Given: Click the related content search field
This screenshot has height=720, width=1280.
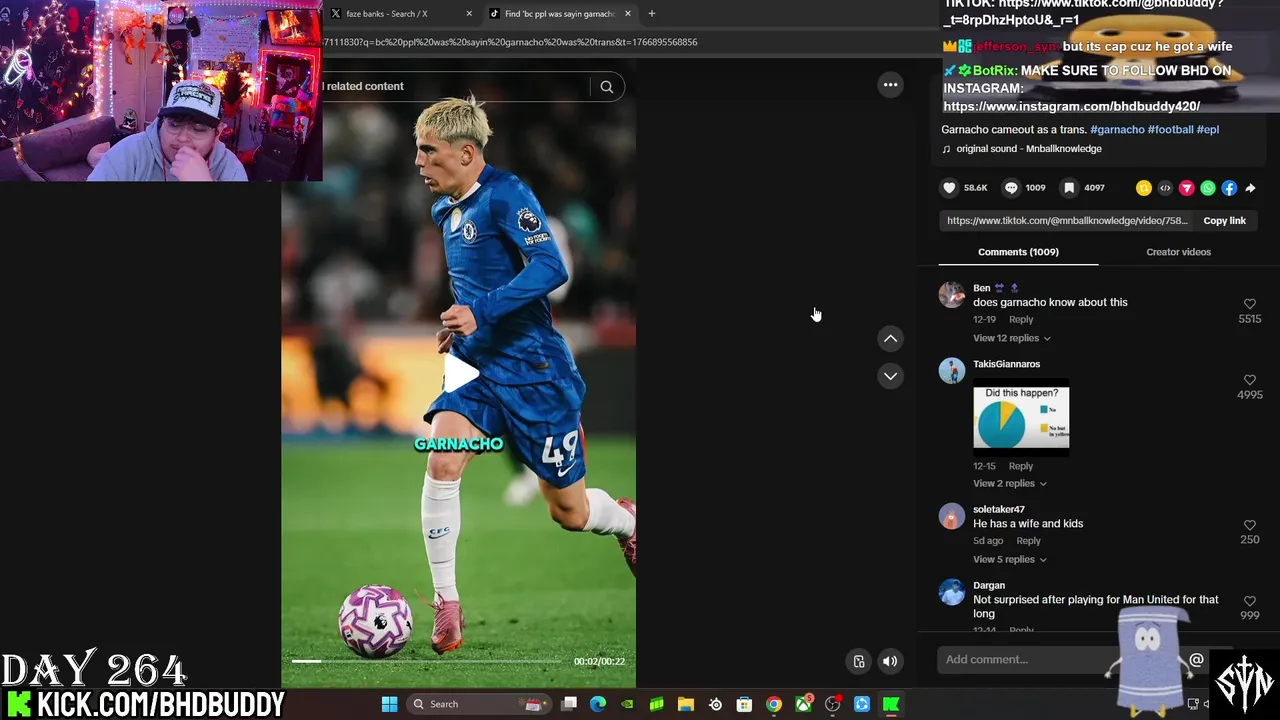Looking at the screenshot, I should (455, 87).
